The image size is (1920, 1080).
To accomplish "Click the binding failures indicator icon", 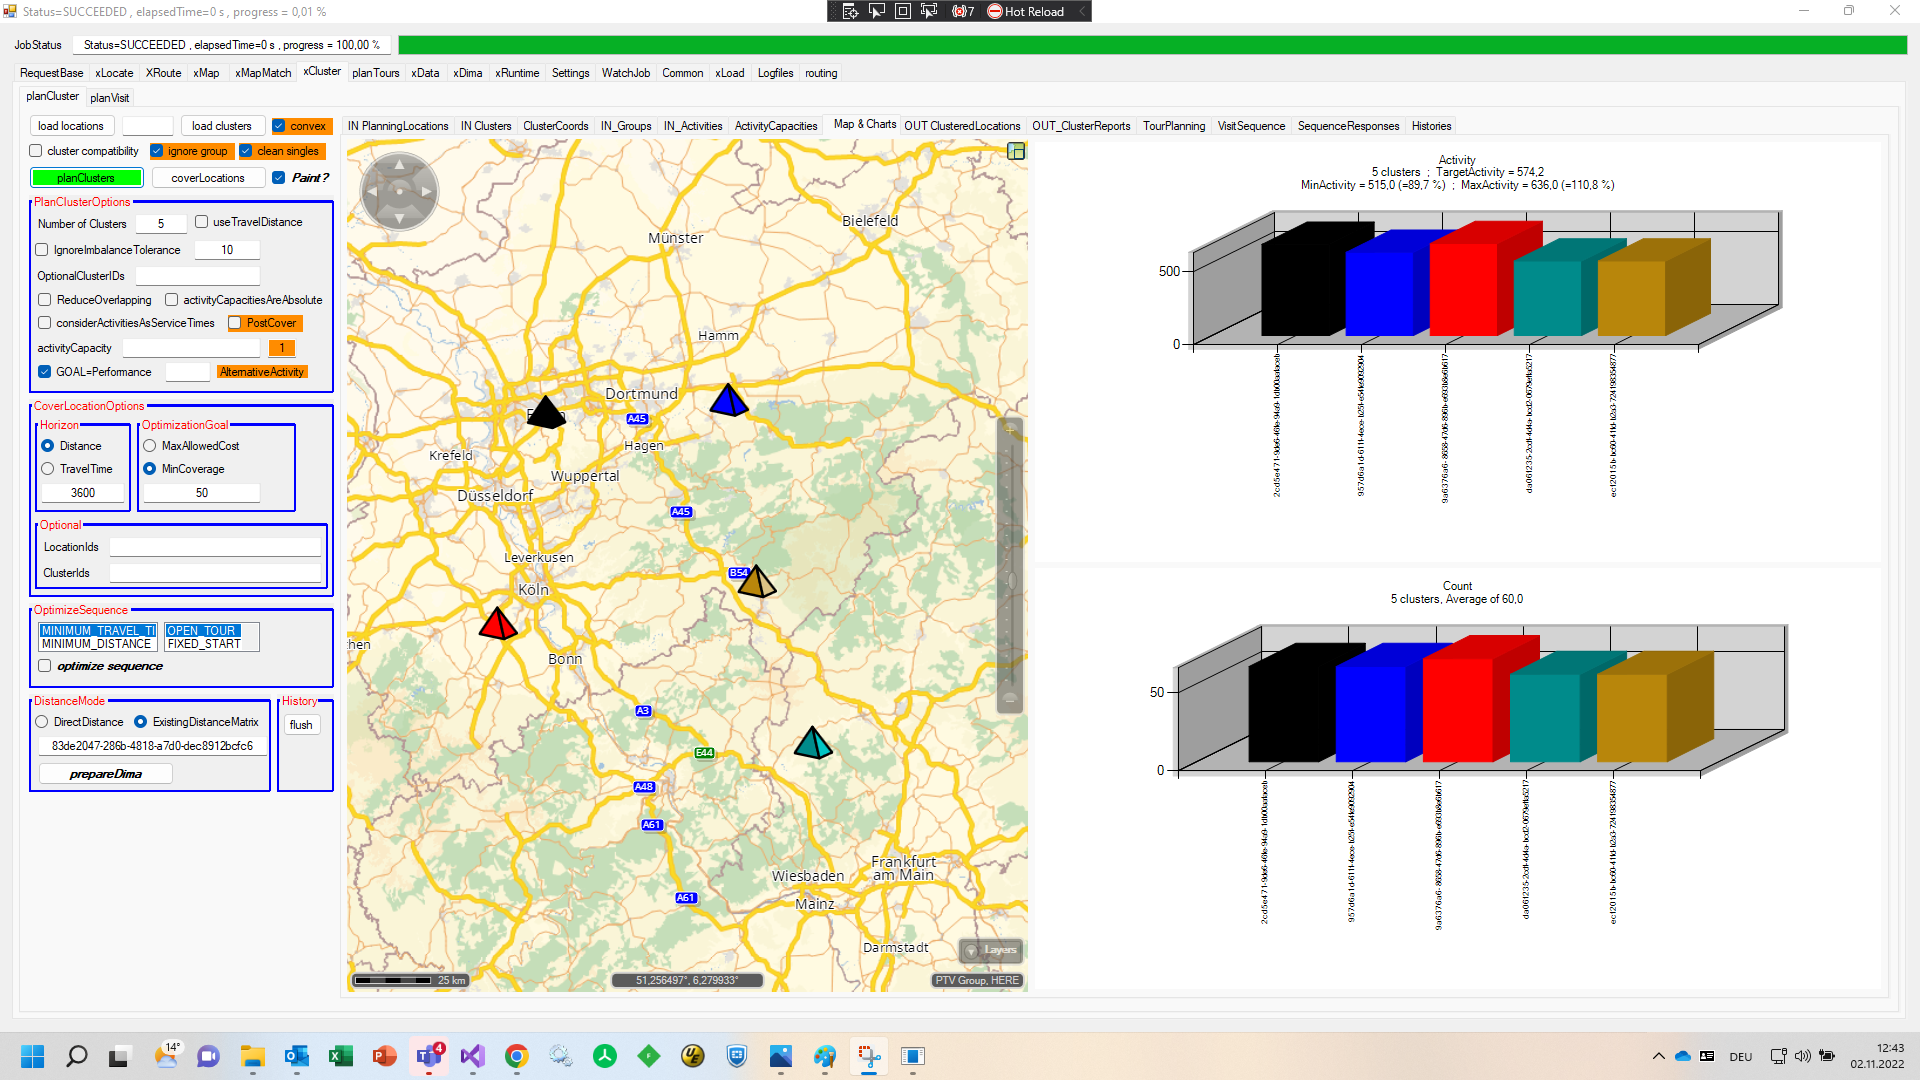I will [x=962, y=11].
